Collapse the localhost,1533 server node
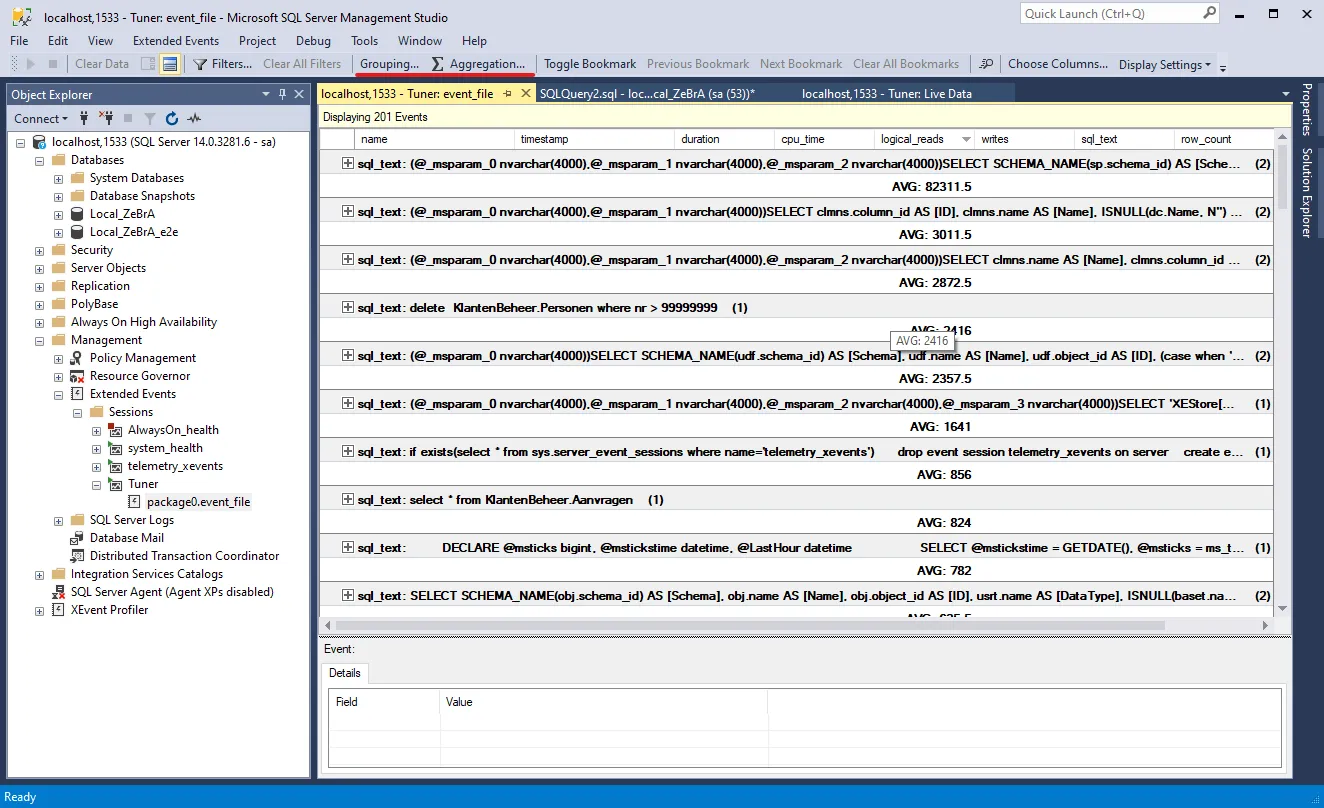1324x808 pixels. (x=21, y=142)
